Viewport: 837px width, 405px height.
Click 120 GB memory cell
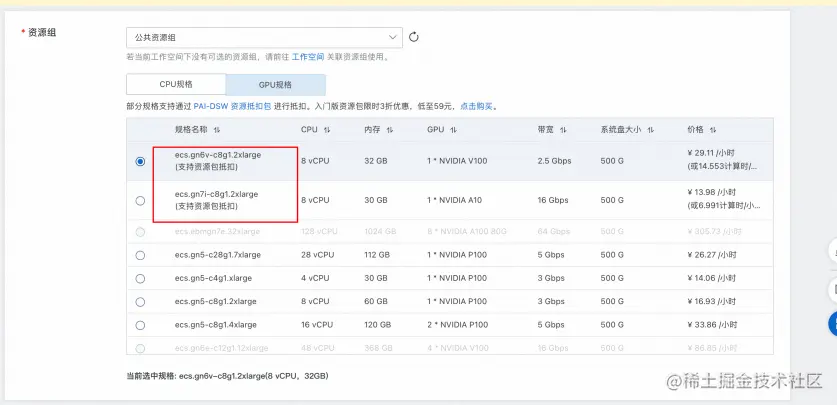pos(377,325)
